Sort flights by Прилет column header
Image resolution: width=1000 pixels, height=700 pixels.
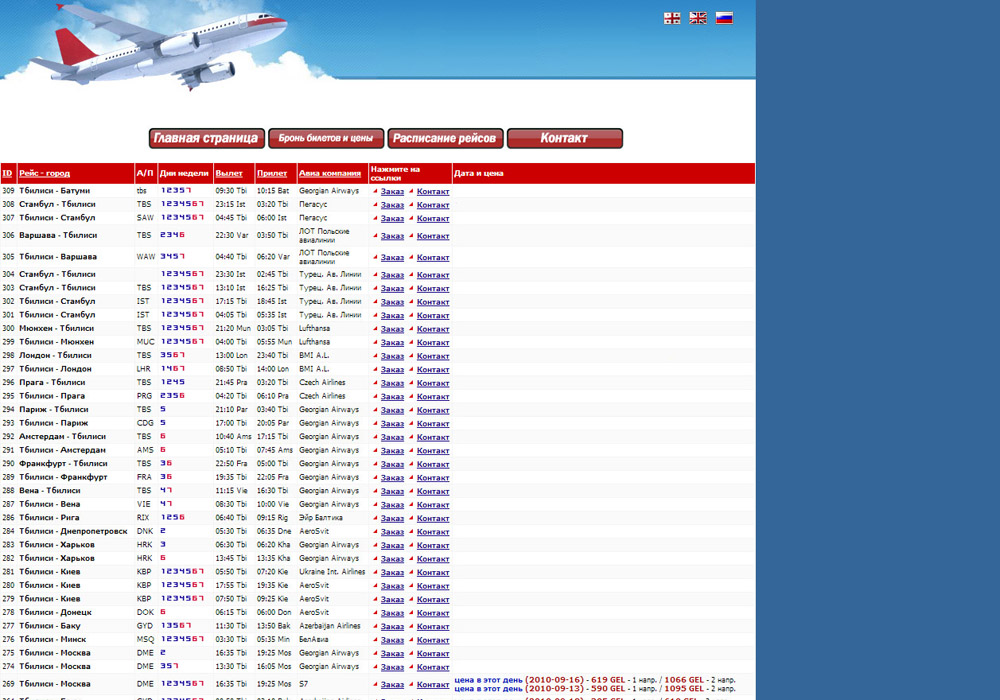click(x=271, y=174)
